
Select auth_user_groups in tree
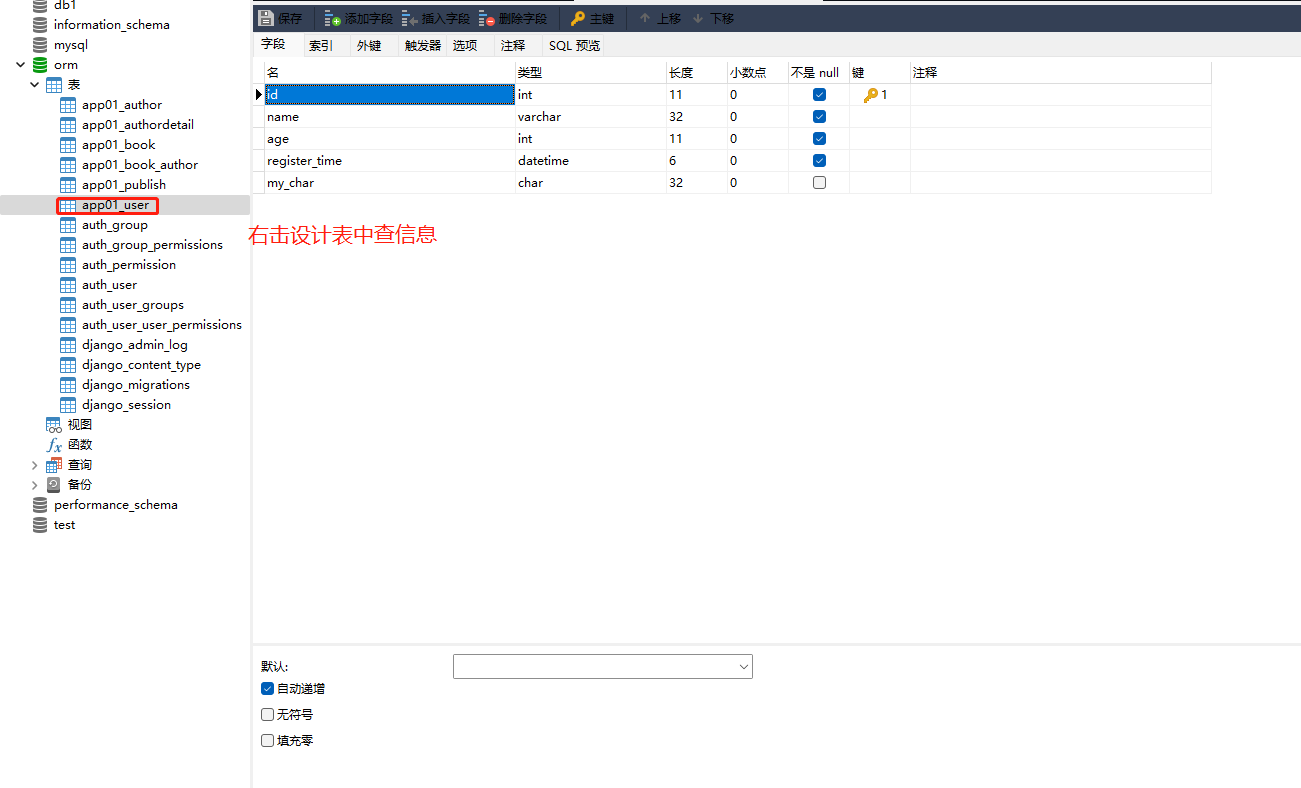click(x=133, y=305)
